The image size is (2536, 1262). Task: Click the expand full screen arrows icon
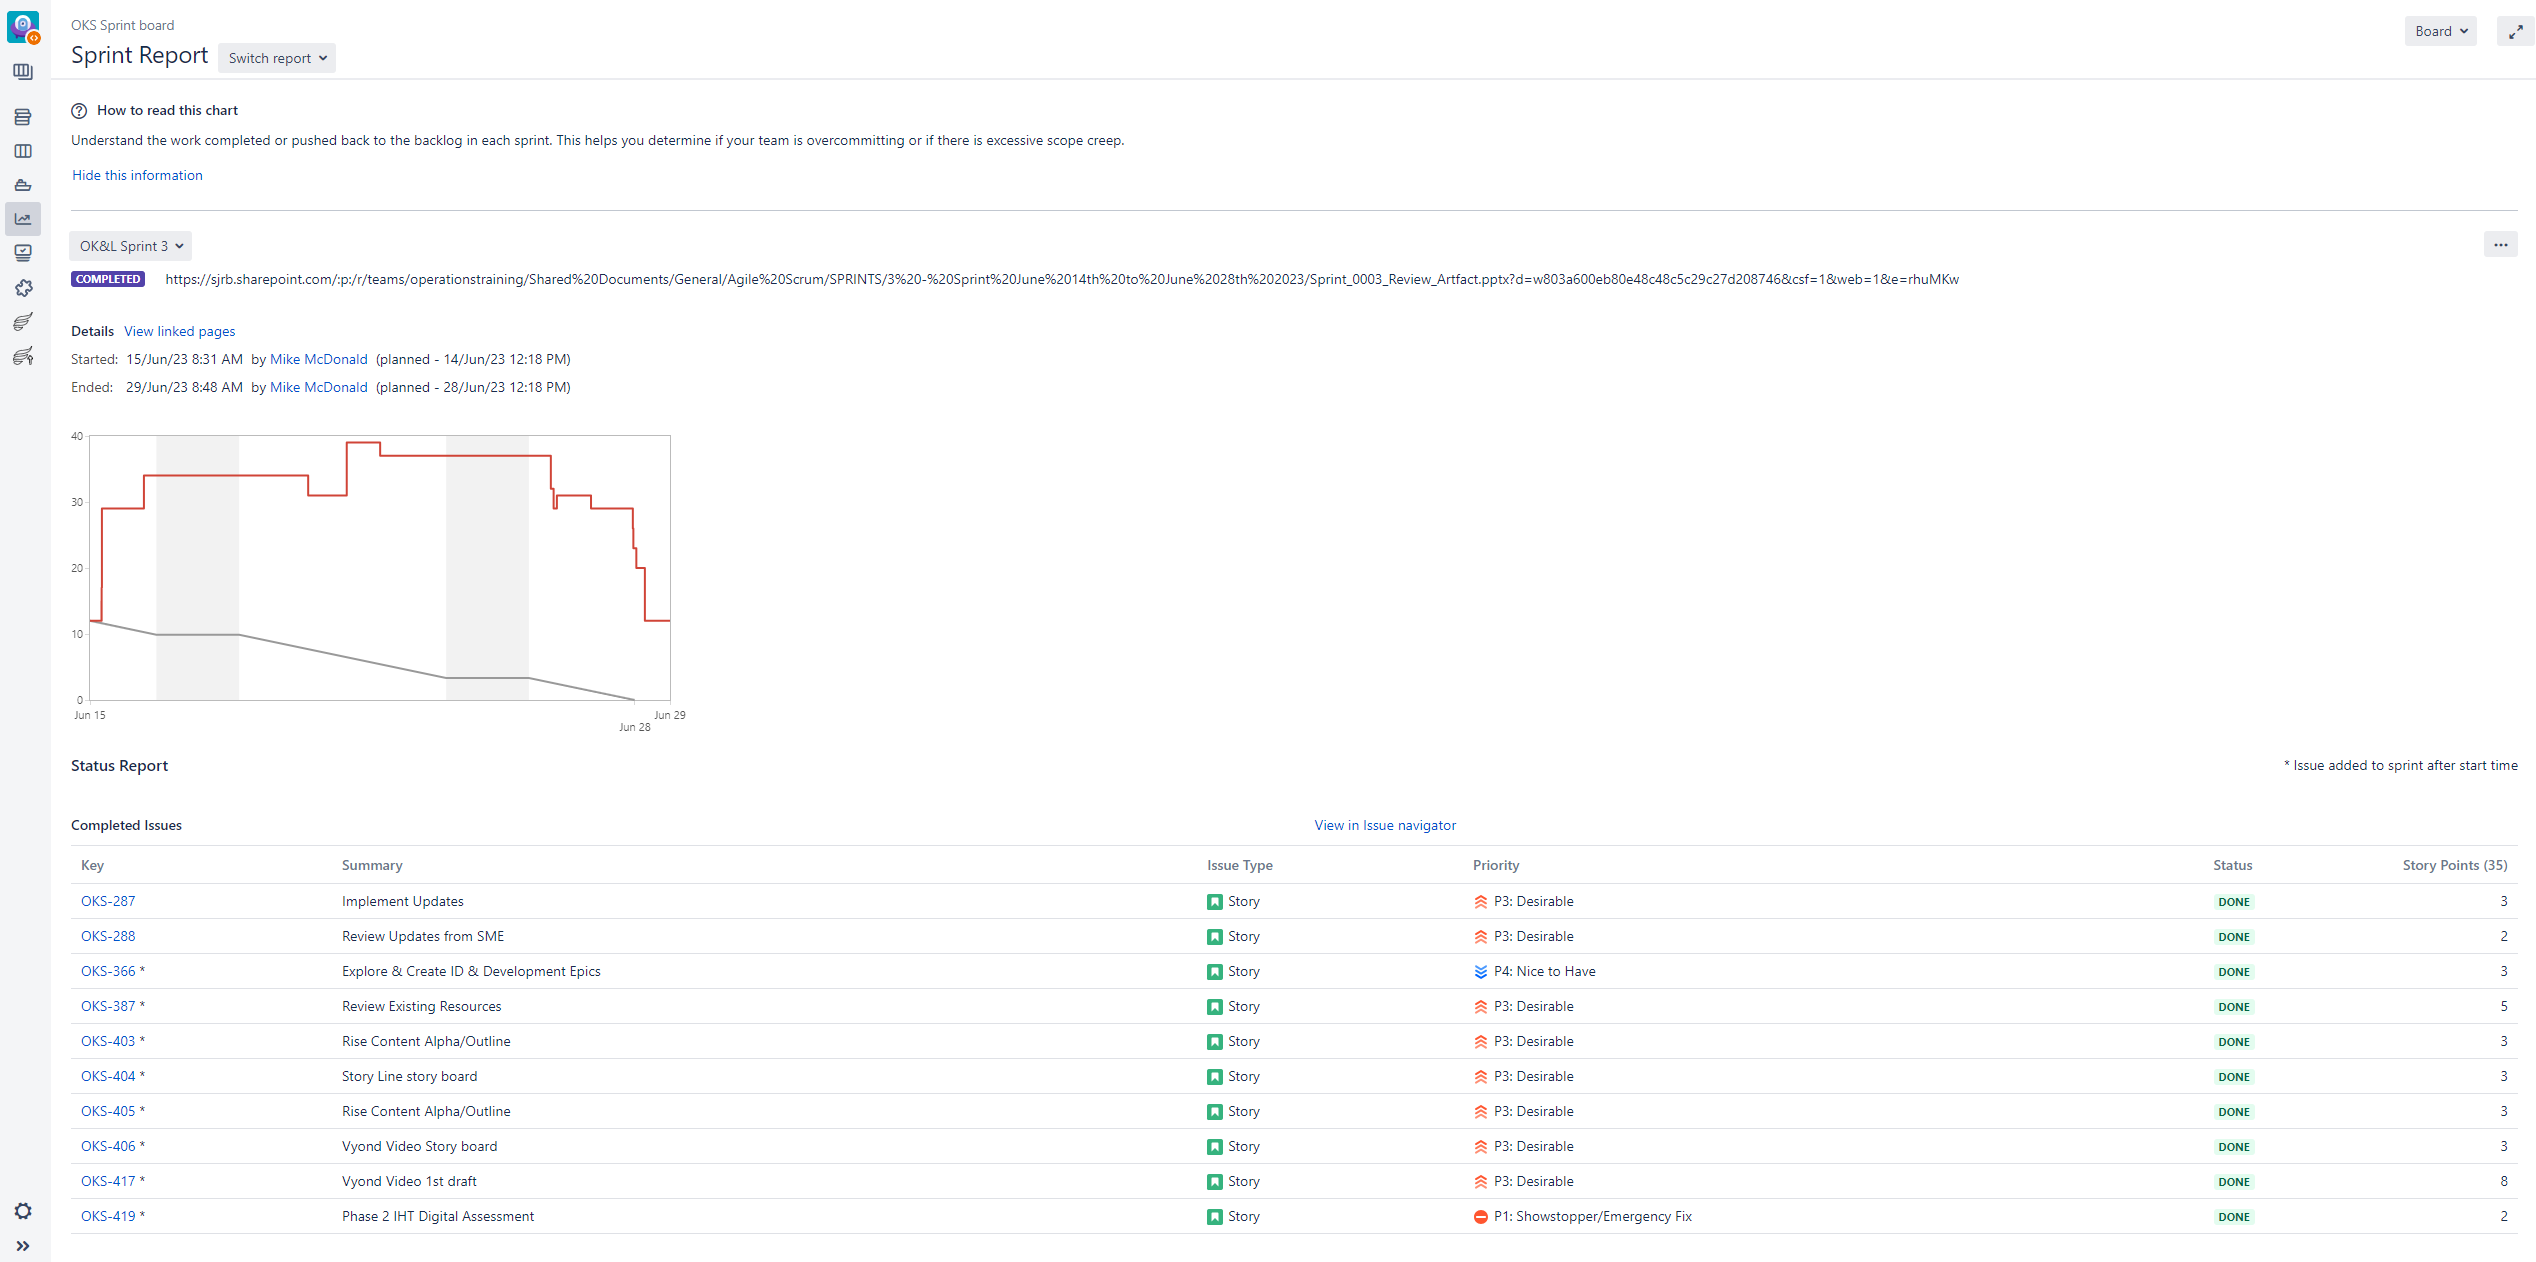pyautogui.click(x=2515, y=32)
